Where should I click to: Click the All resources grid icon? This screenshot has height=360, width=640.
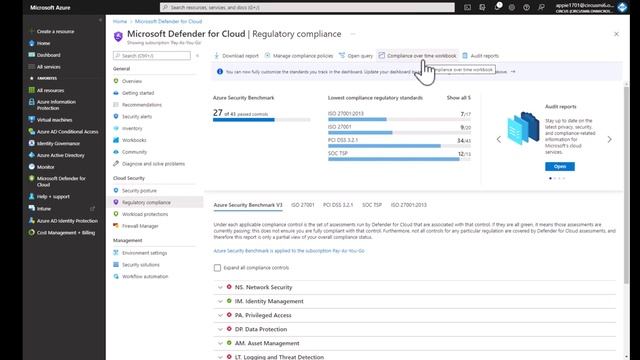31,90
